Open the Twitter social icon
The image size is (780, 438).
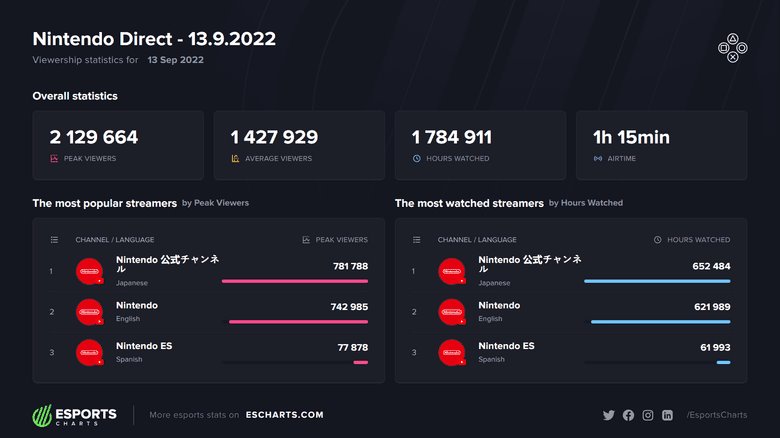608,415
